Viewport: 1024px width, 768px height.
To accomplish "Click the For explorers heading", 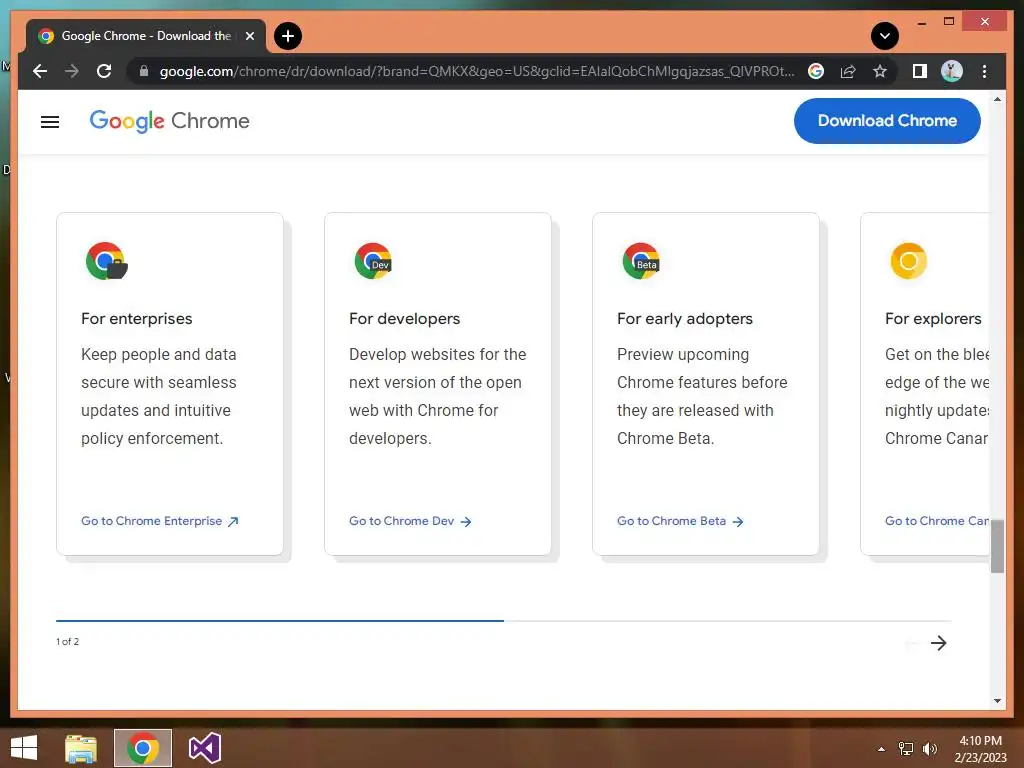I will (x=933, y=319).
